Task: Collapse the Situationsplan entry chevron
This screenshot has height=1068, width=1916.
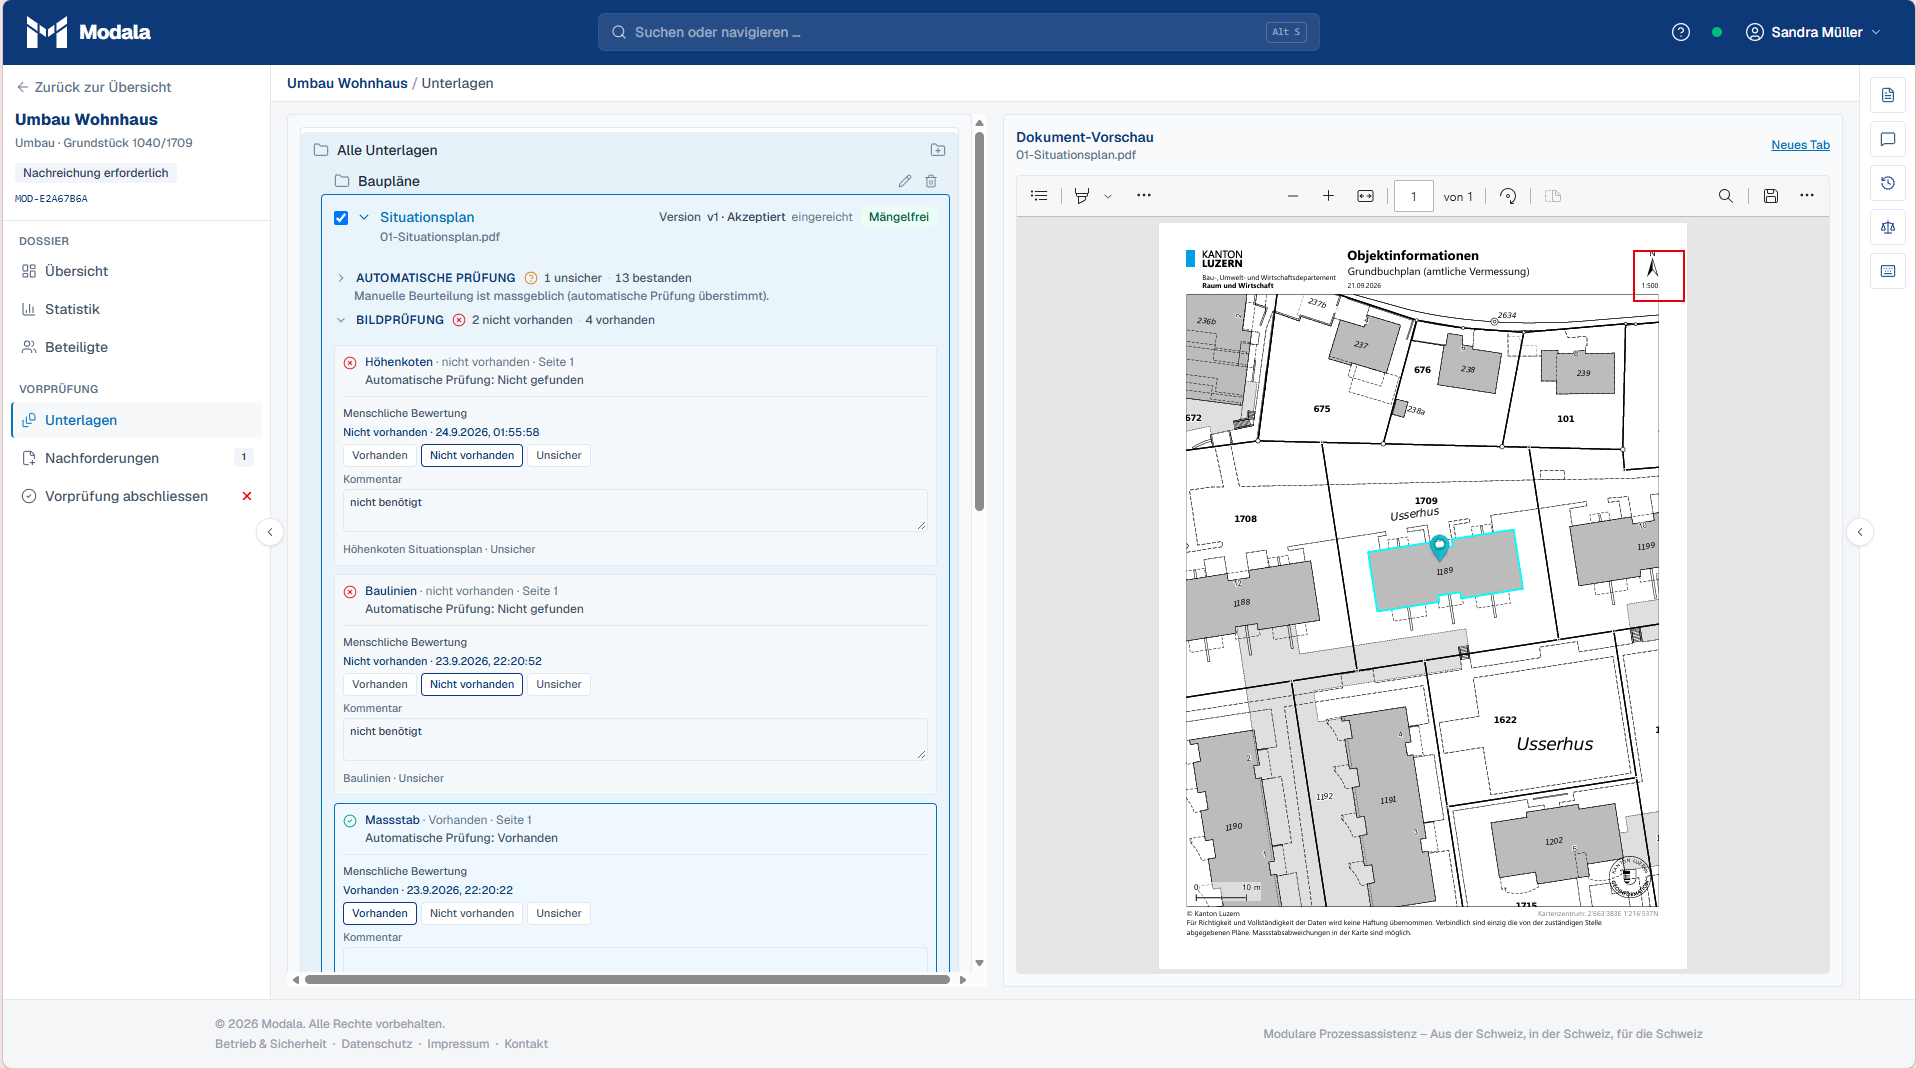Action: click(364, 217)
